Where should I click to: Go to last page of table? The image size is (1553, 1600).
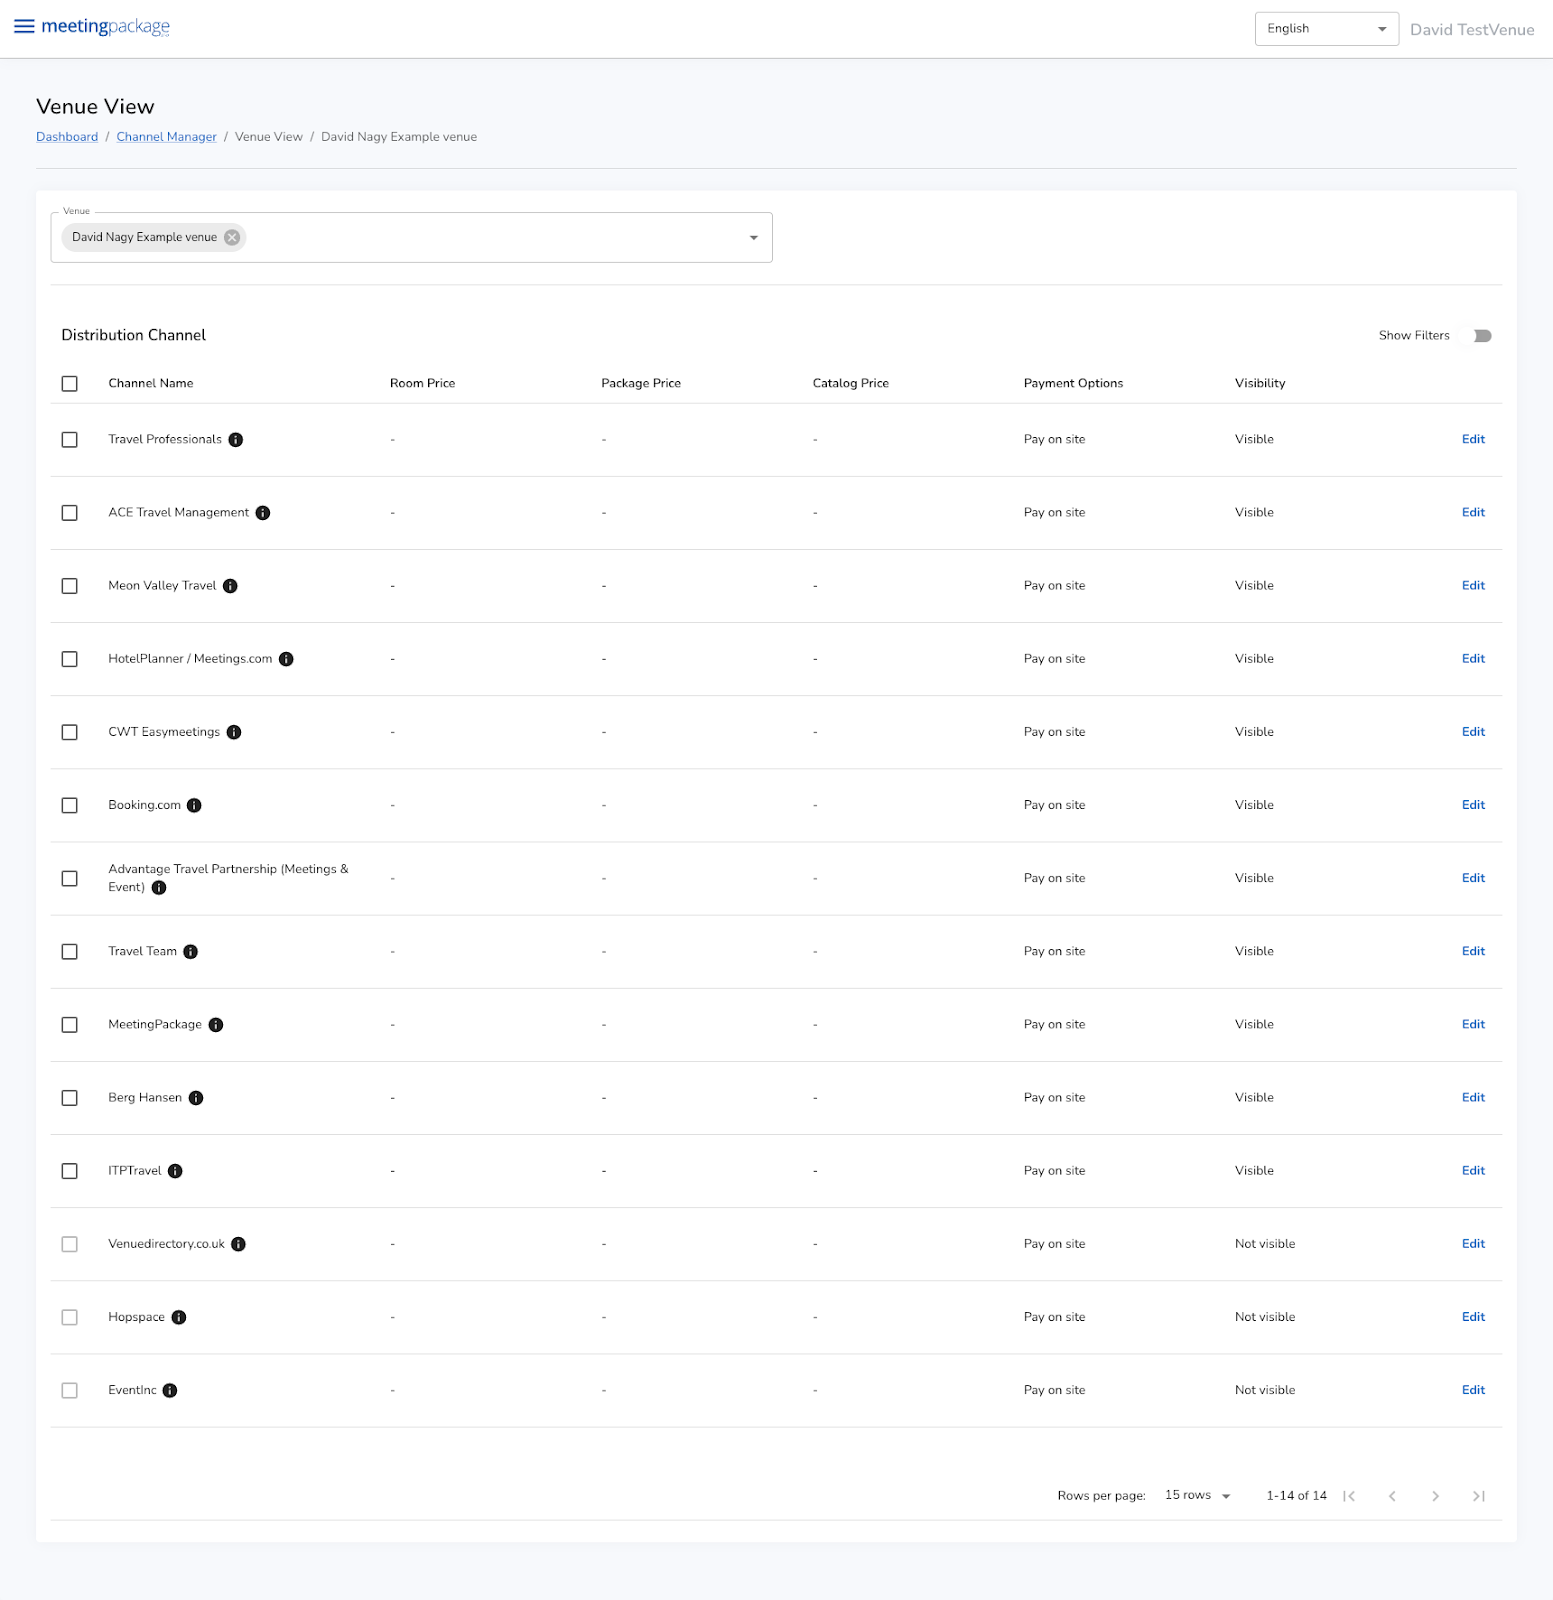1479,1496
